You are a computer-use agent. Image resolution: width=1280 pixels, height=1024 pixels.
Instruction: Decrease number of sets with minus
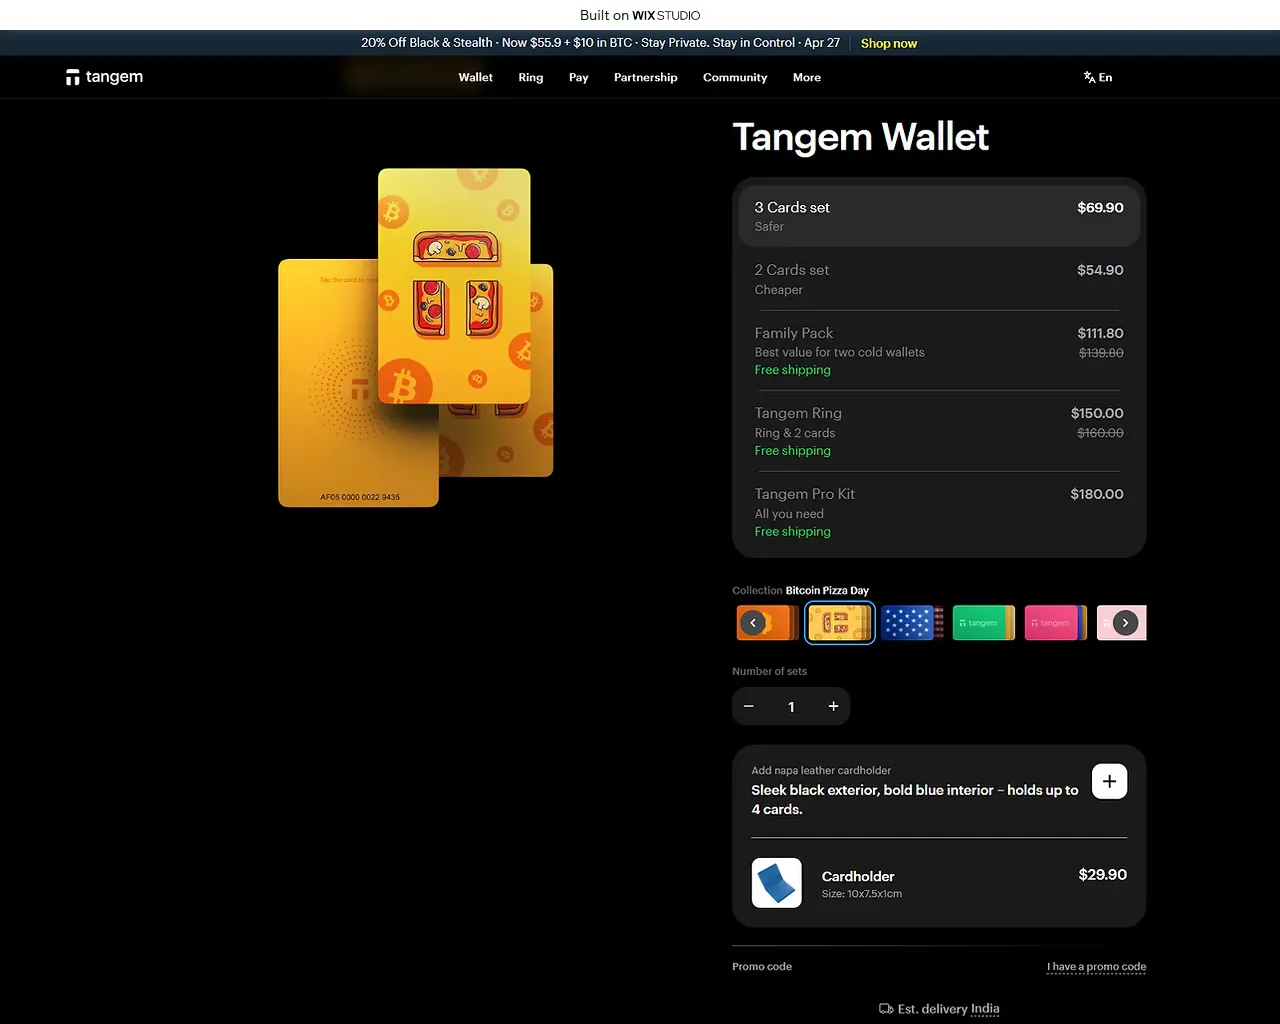(x=749, y=706)
